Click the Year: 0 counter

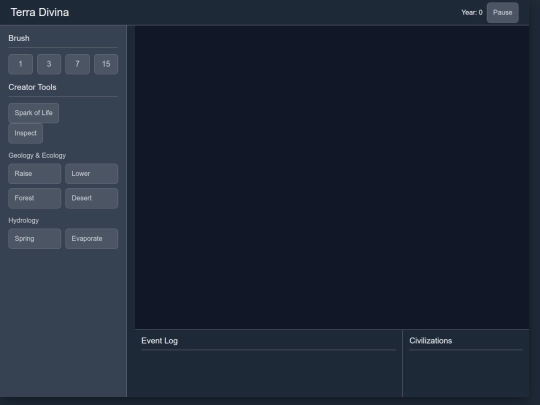472,13
